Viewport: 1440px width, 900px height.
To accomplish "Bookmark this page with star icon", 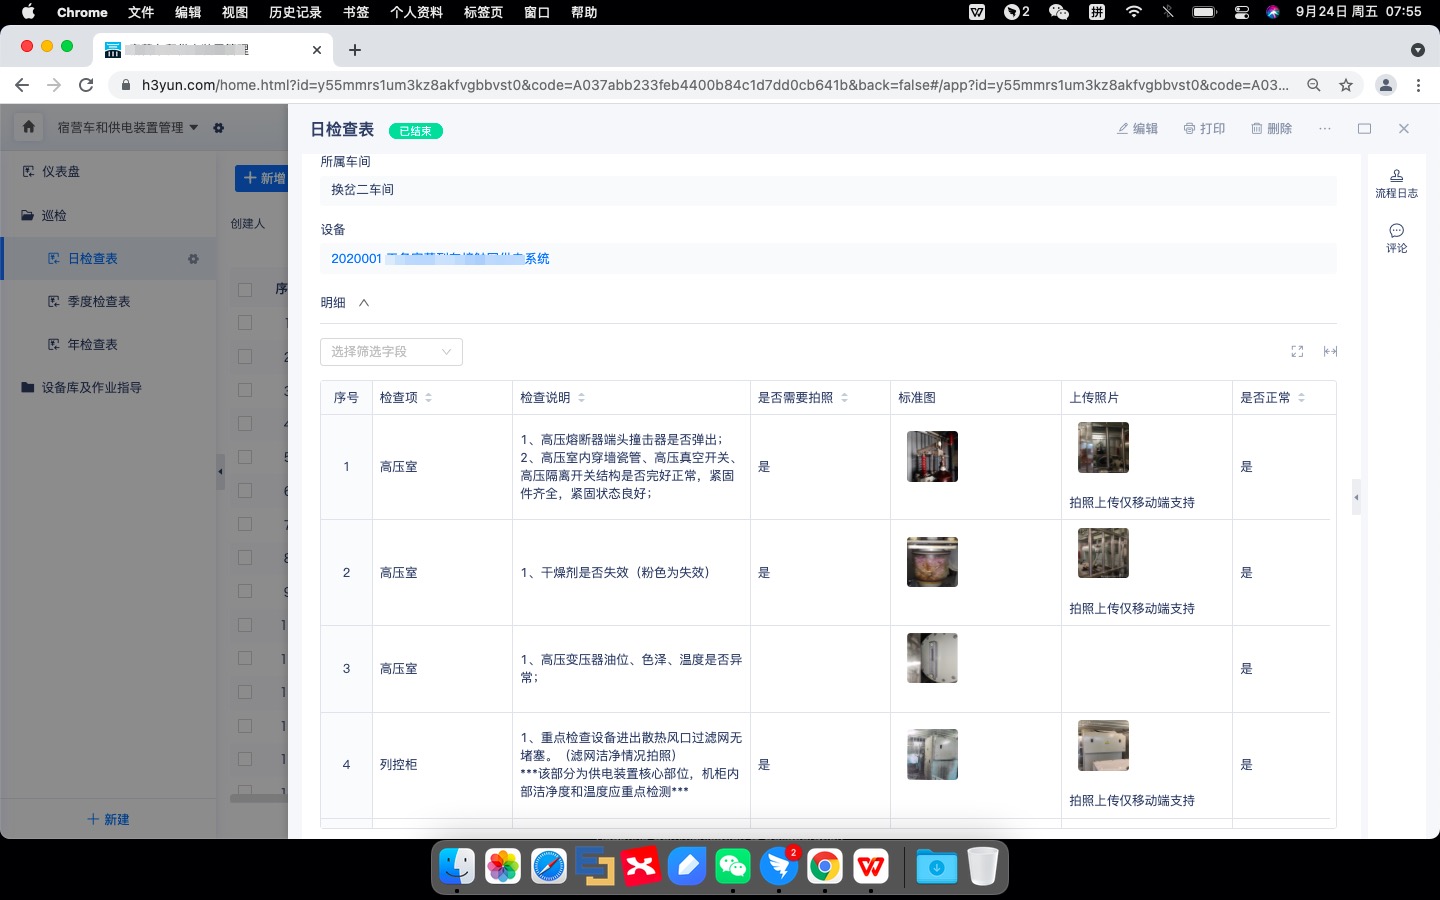I will (1346, 85).
